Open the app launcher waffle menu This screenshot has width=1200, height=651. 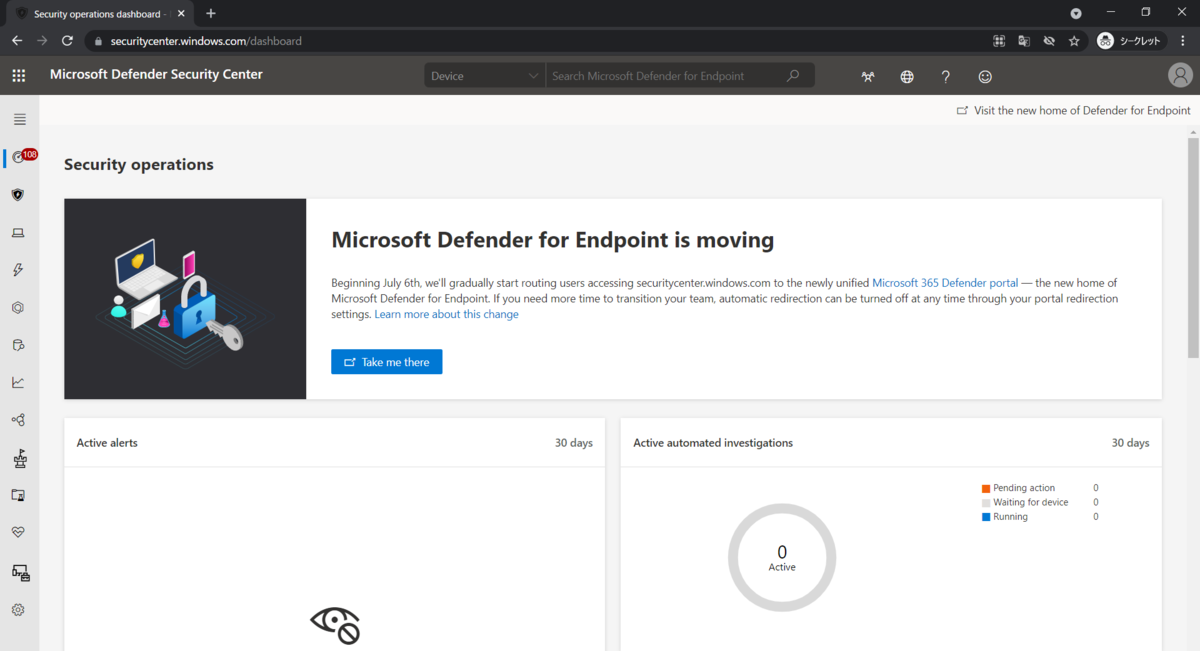[x=18, y=76]
